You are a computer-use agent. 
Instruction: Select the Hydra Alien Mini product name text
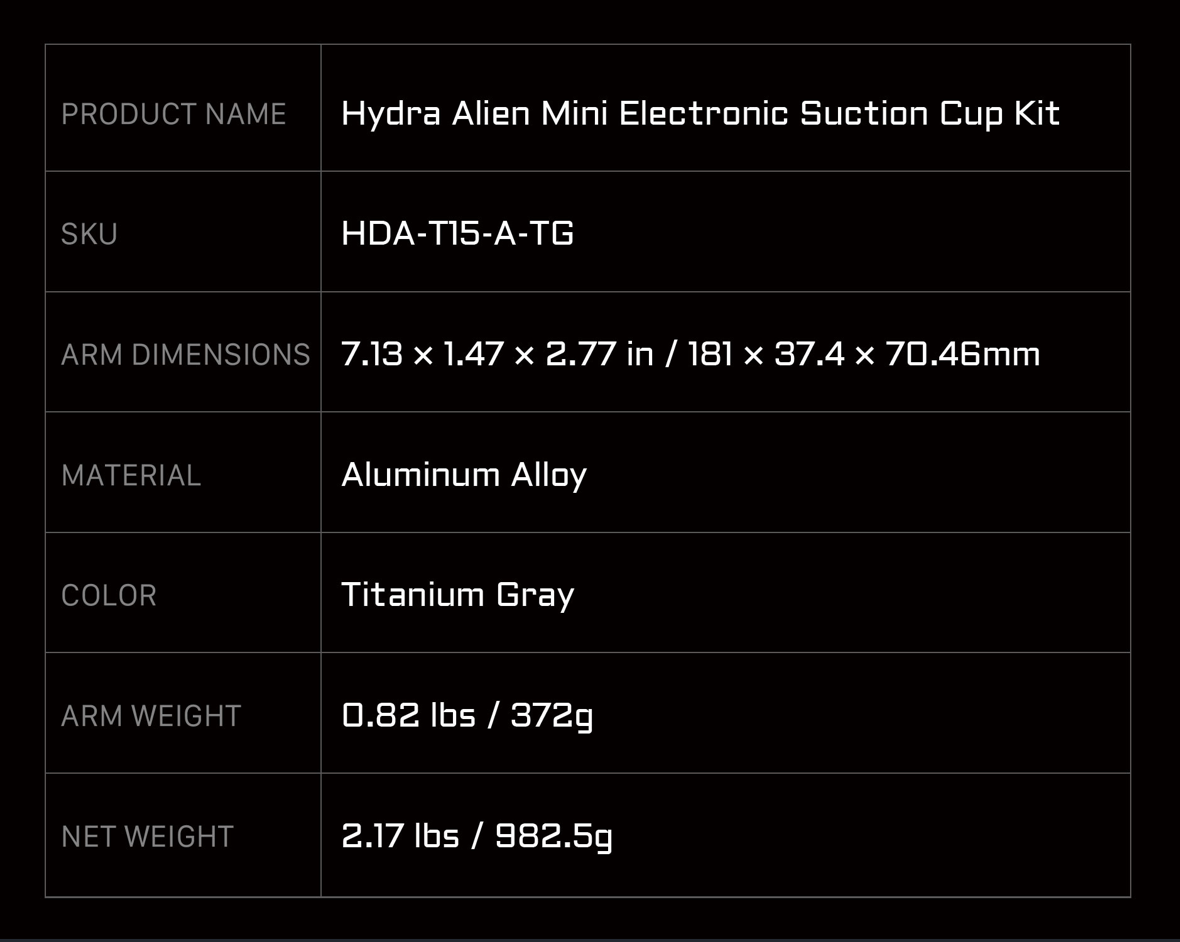[699, 113]
